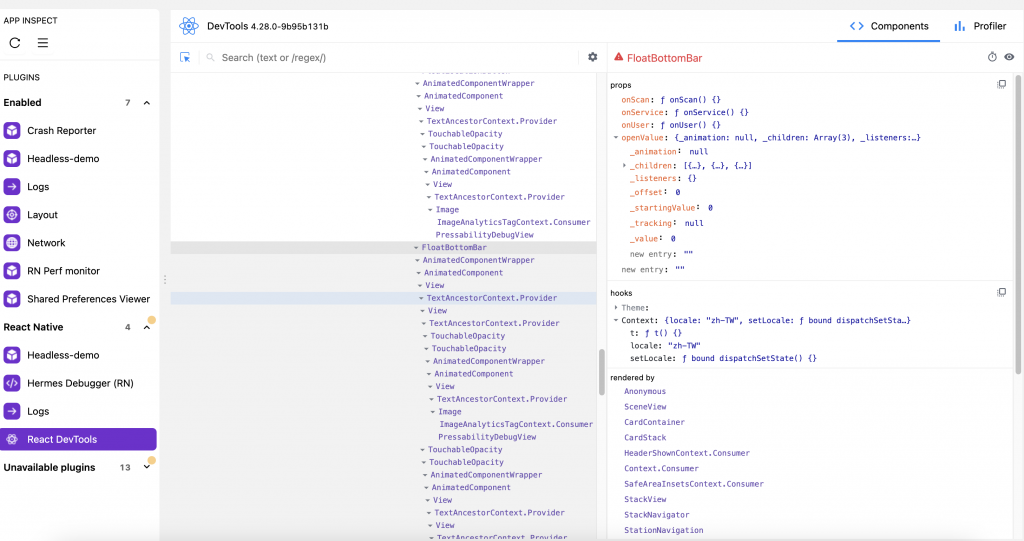Click the locale "zh-TW" hook value
Screen dimensions: 1024x541
(x=684, y=346)
